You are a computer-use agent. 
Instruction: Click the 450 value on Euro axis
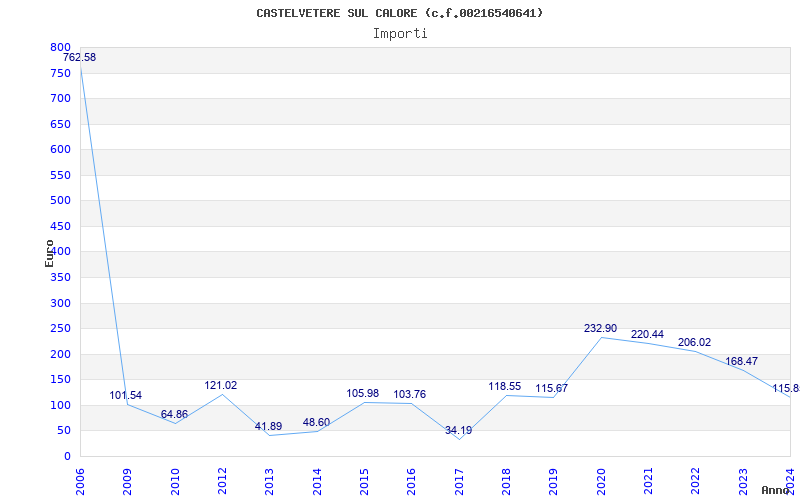coord(60,227)
